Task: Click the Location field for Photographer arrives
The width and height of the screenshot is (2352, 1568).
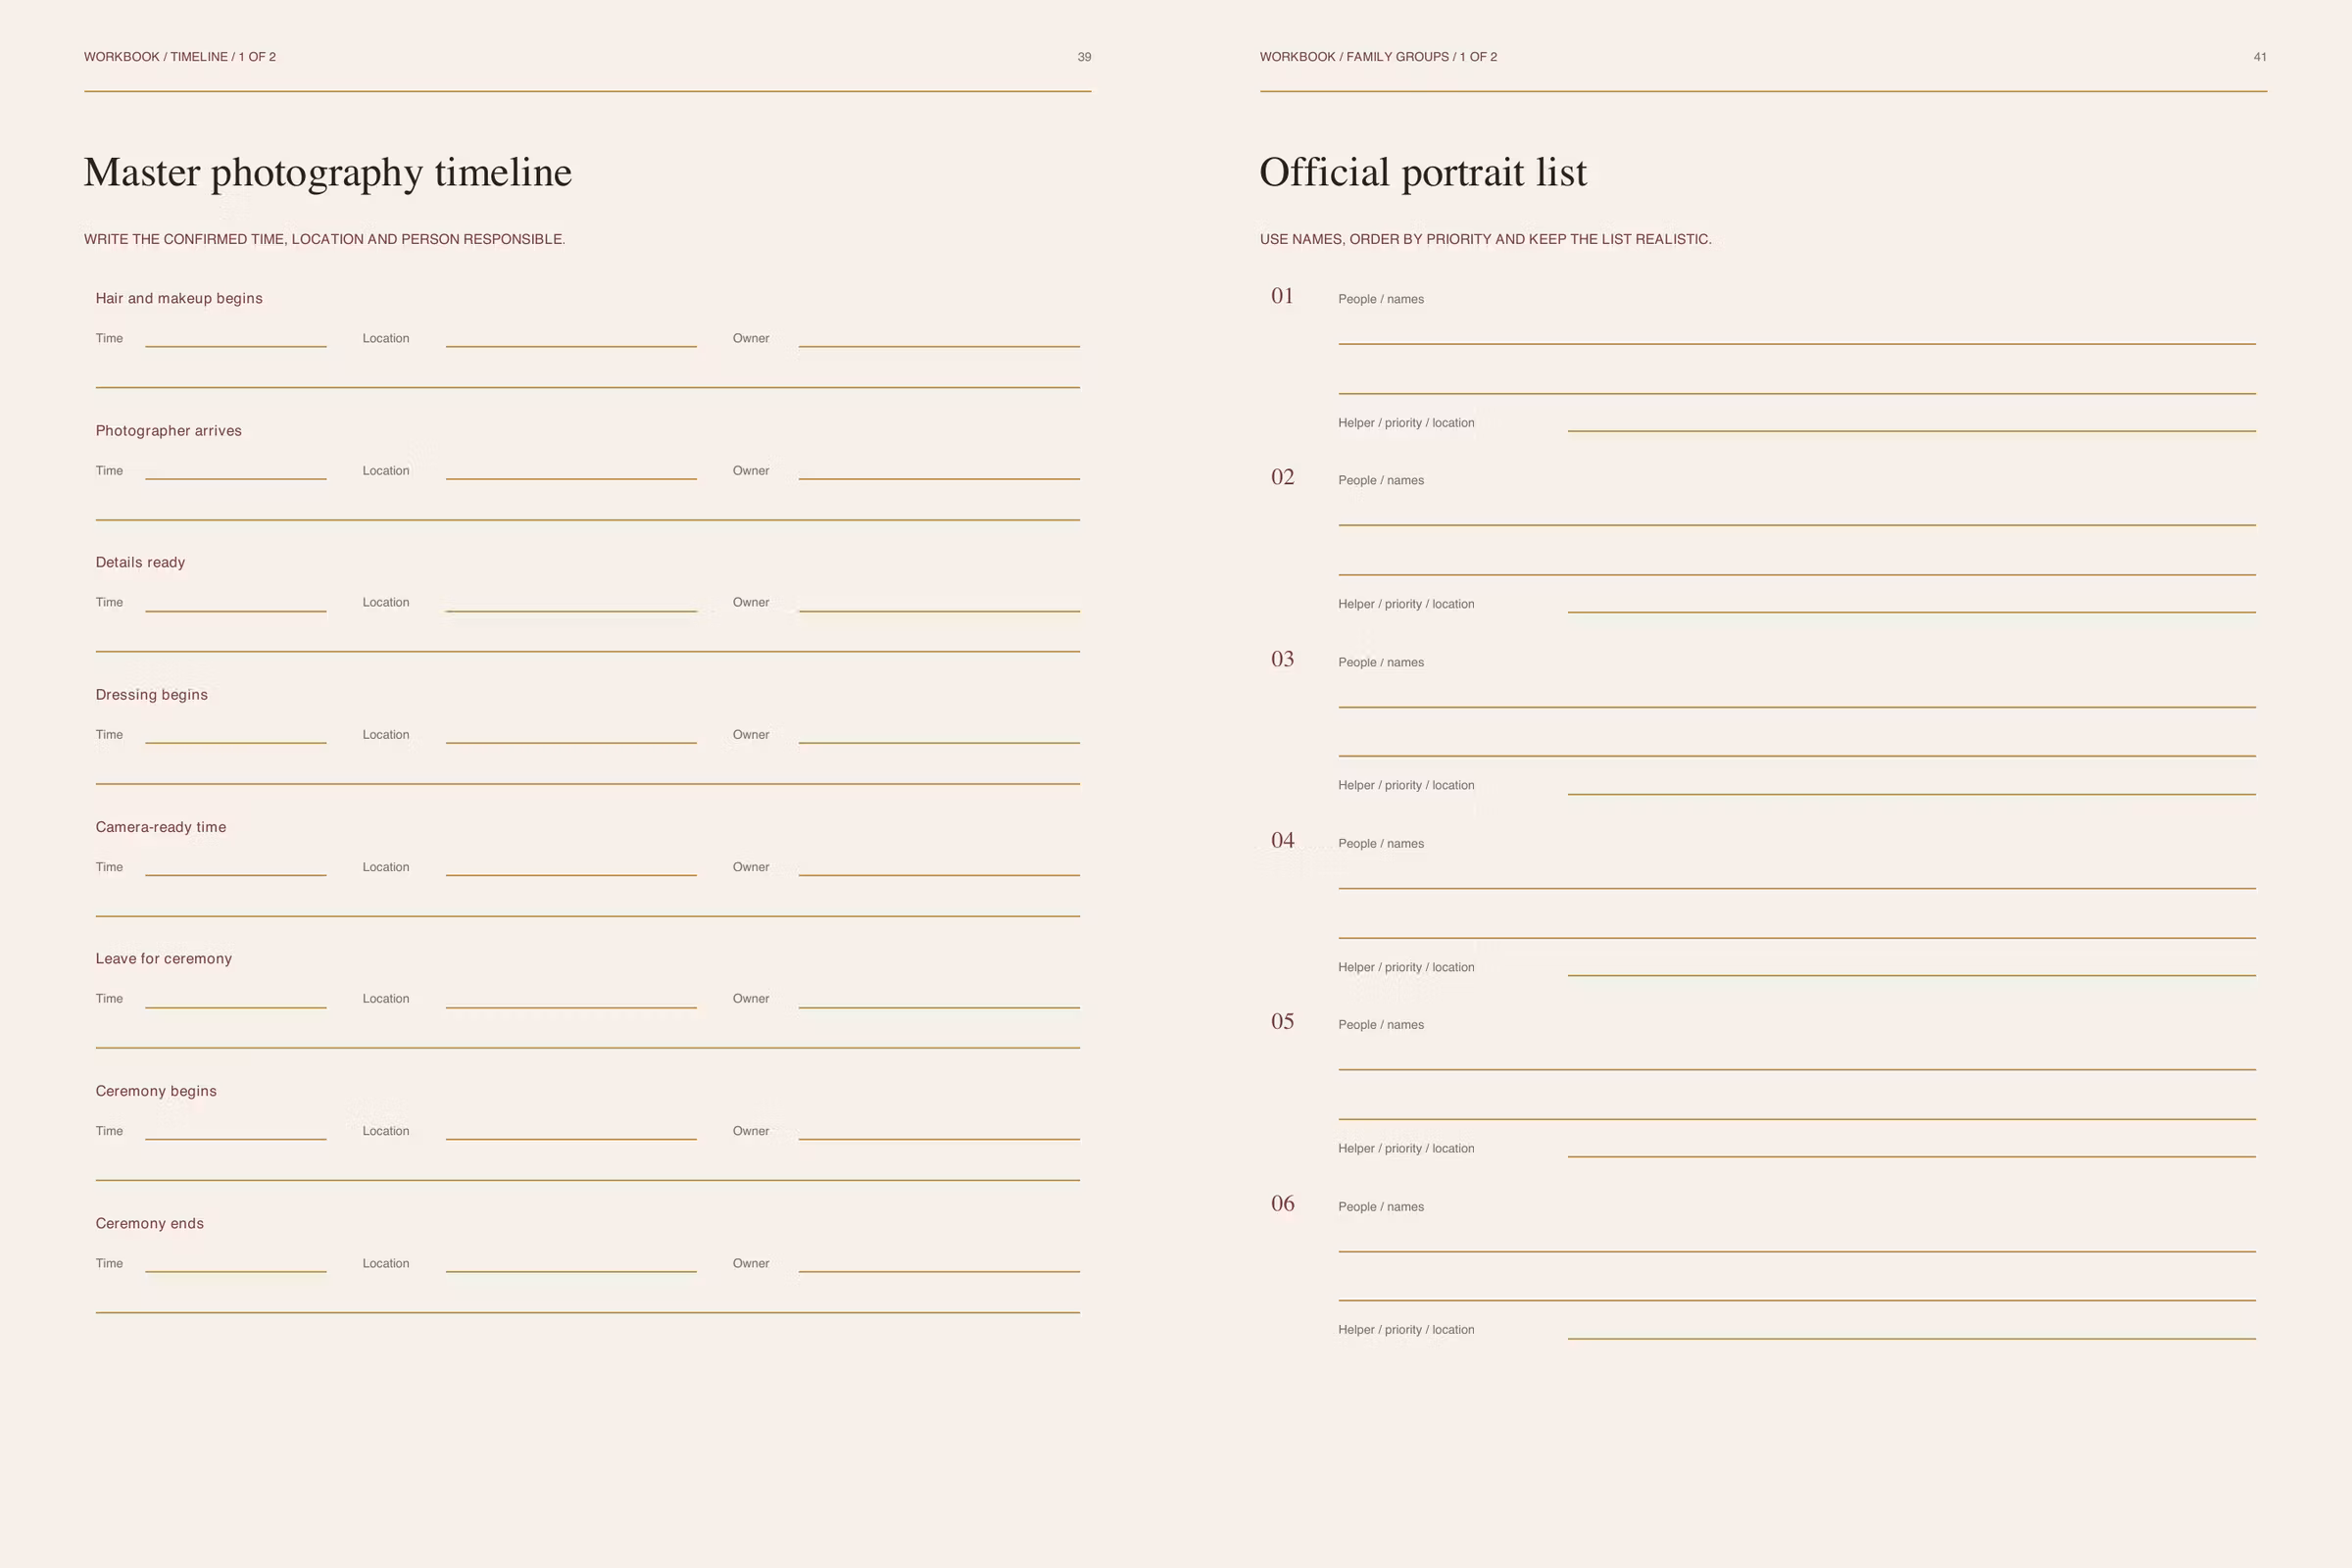Action: click(571, 470)
